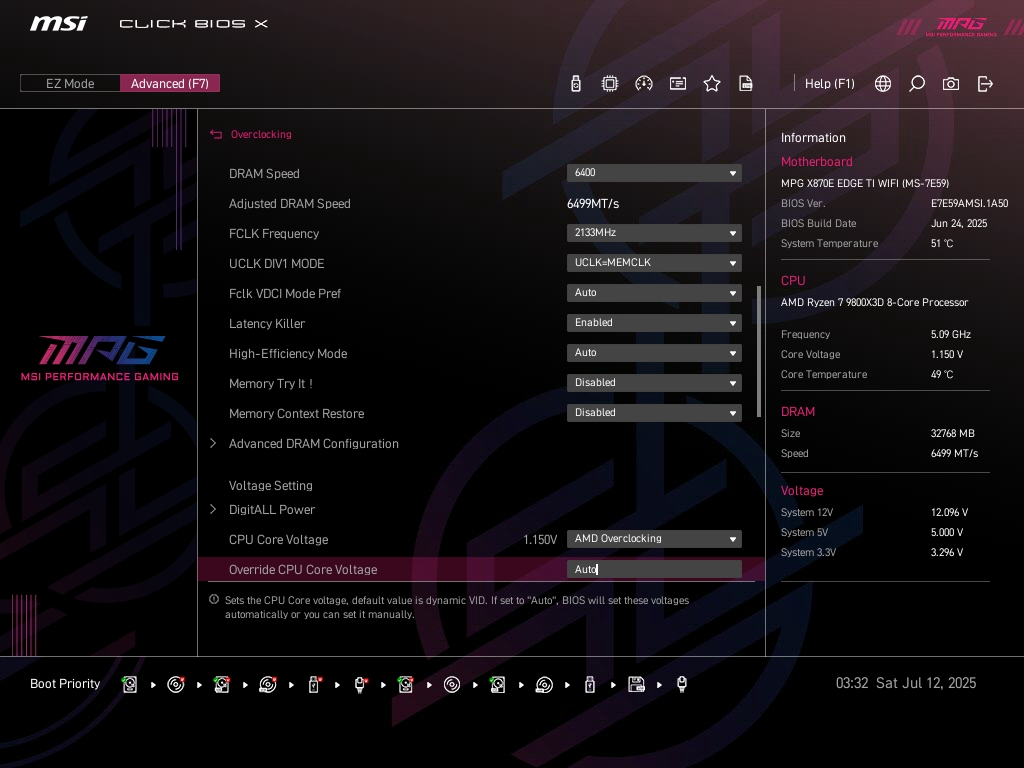Change language with the globe icon
1024x768 pixels.
883,84
